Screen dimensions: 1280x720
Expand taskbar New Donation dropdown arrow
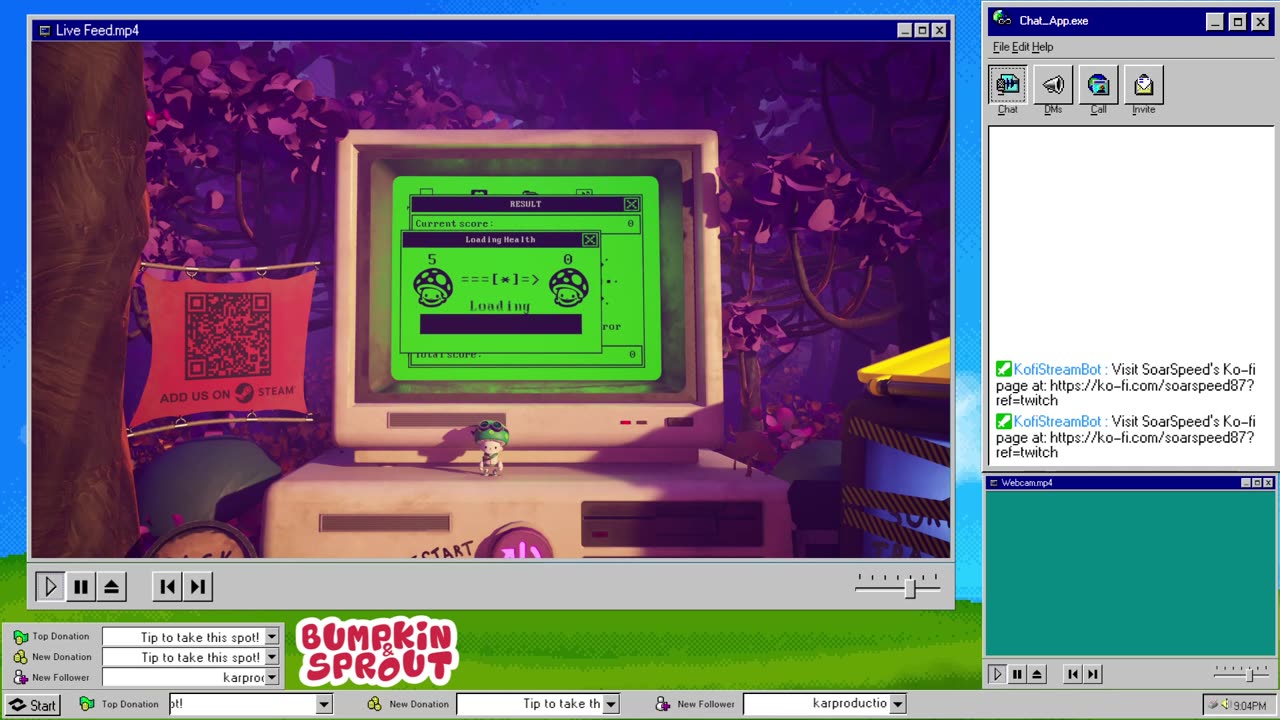tap(610, 704)
